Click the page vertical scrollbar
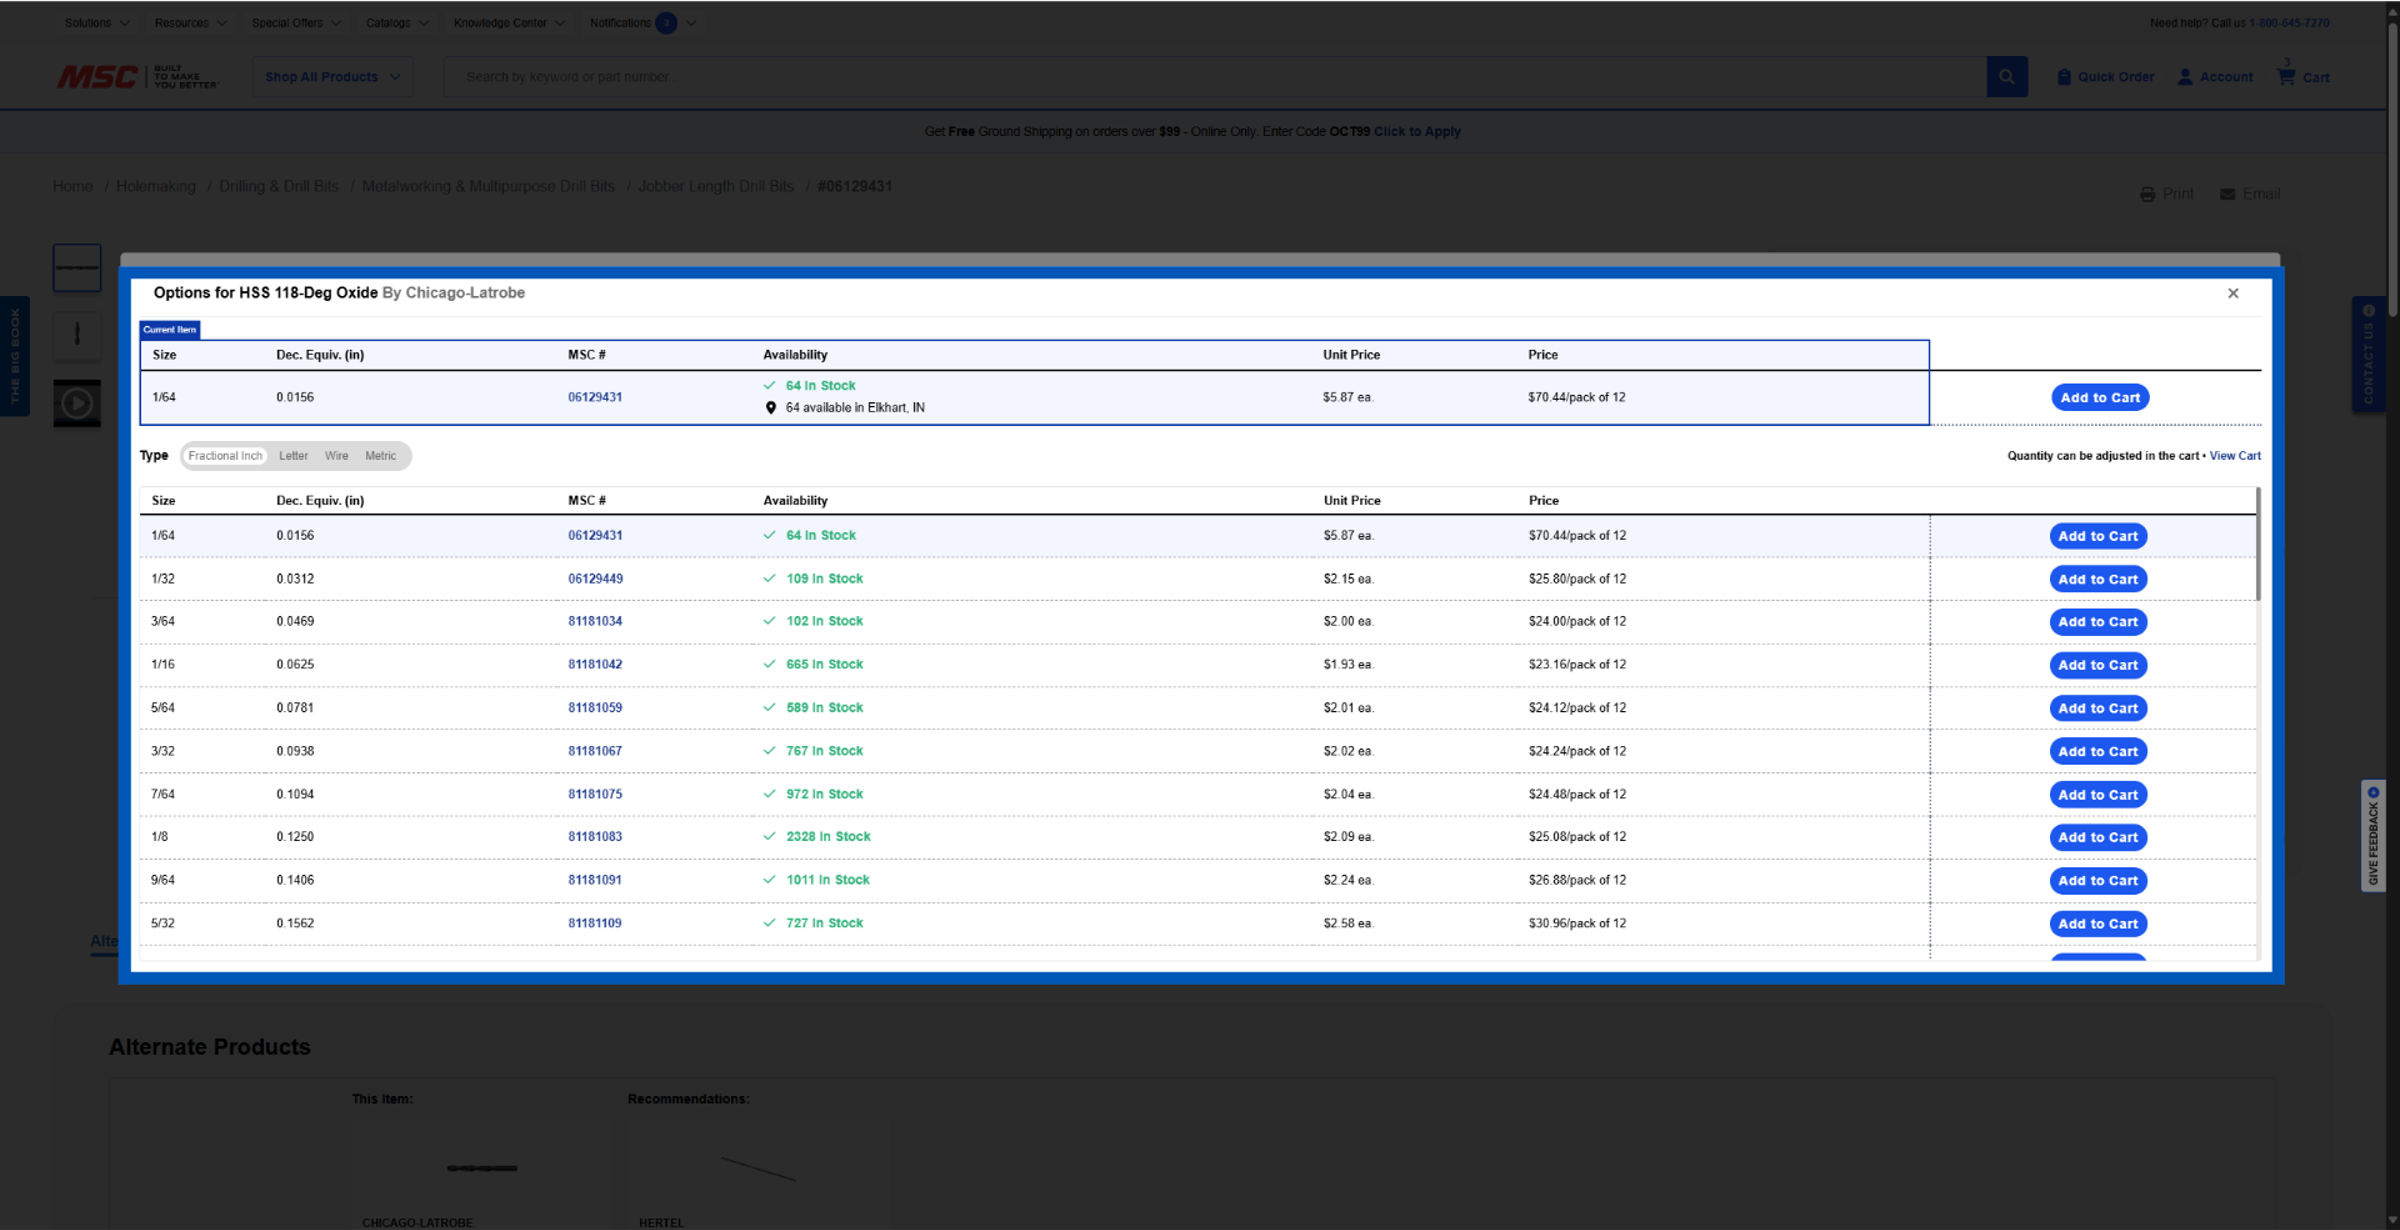2400x1230 pixels. [2392, 170]
